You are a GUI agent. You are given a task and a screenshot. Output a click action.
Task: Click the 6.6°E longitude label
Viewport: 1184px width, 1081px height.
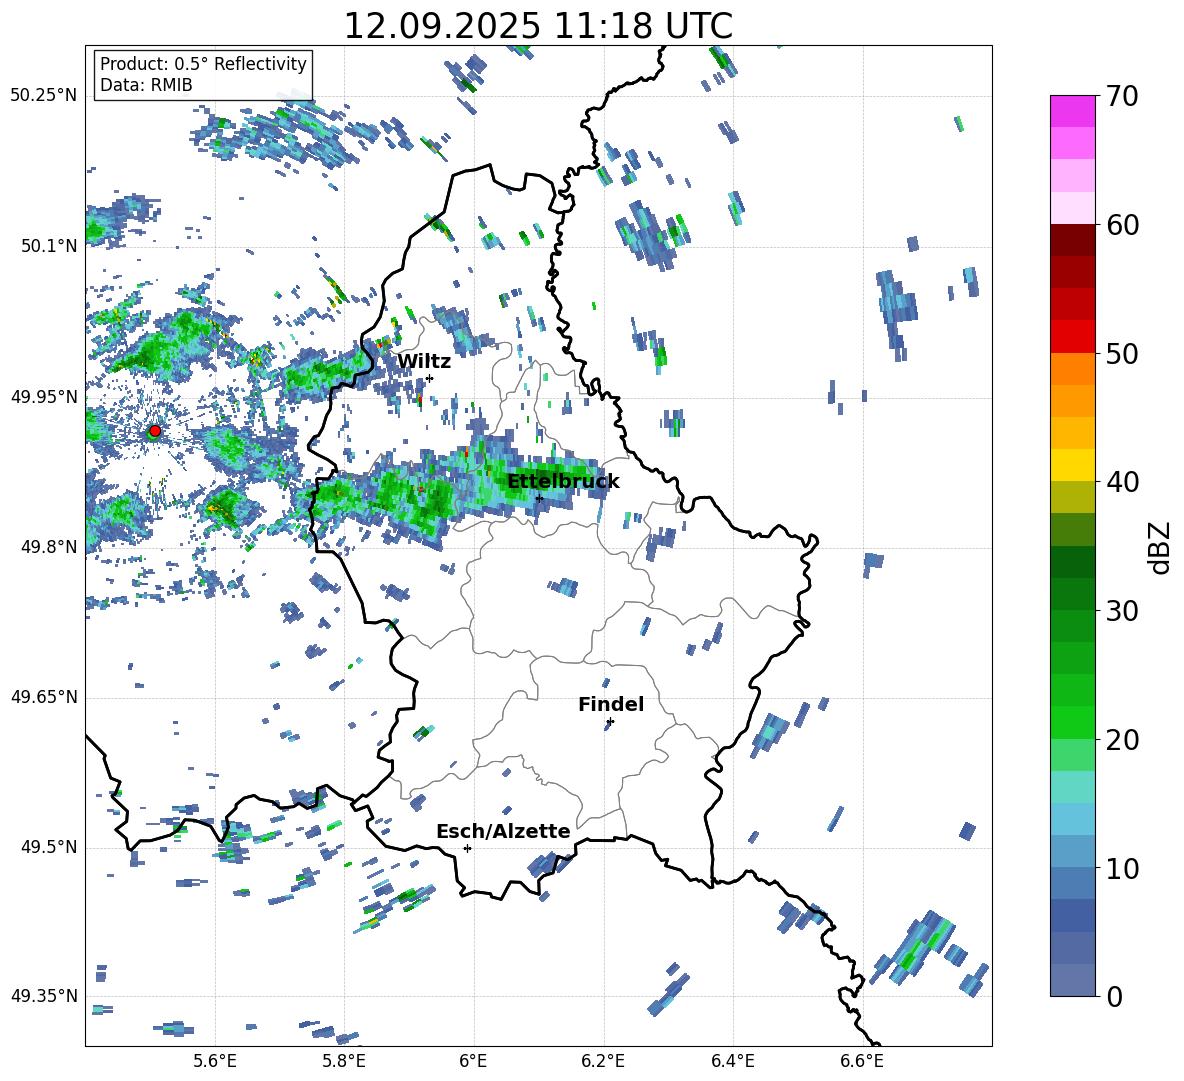862,1061
